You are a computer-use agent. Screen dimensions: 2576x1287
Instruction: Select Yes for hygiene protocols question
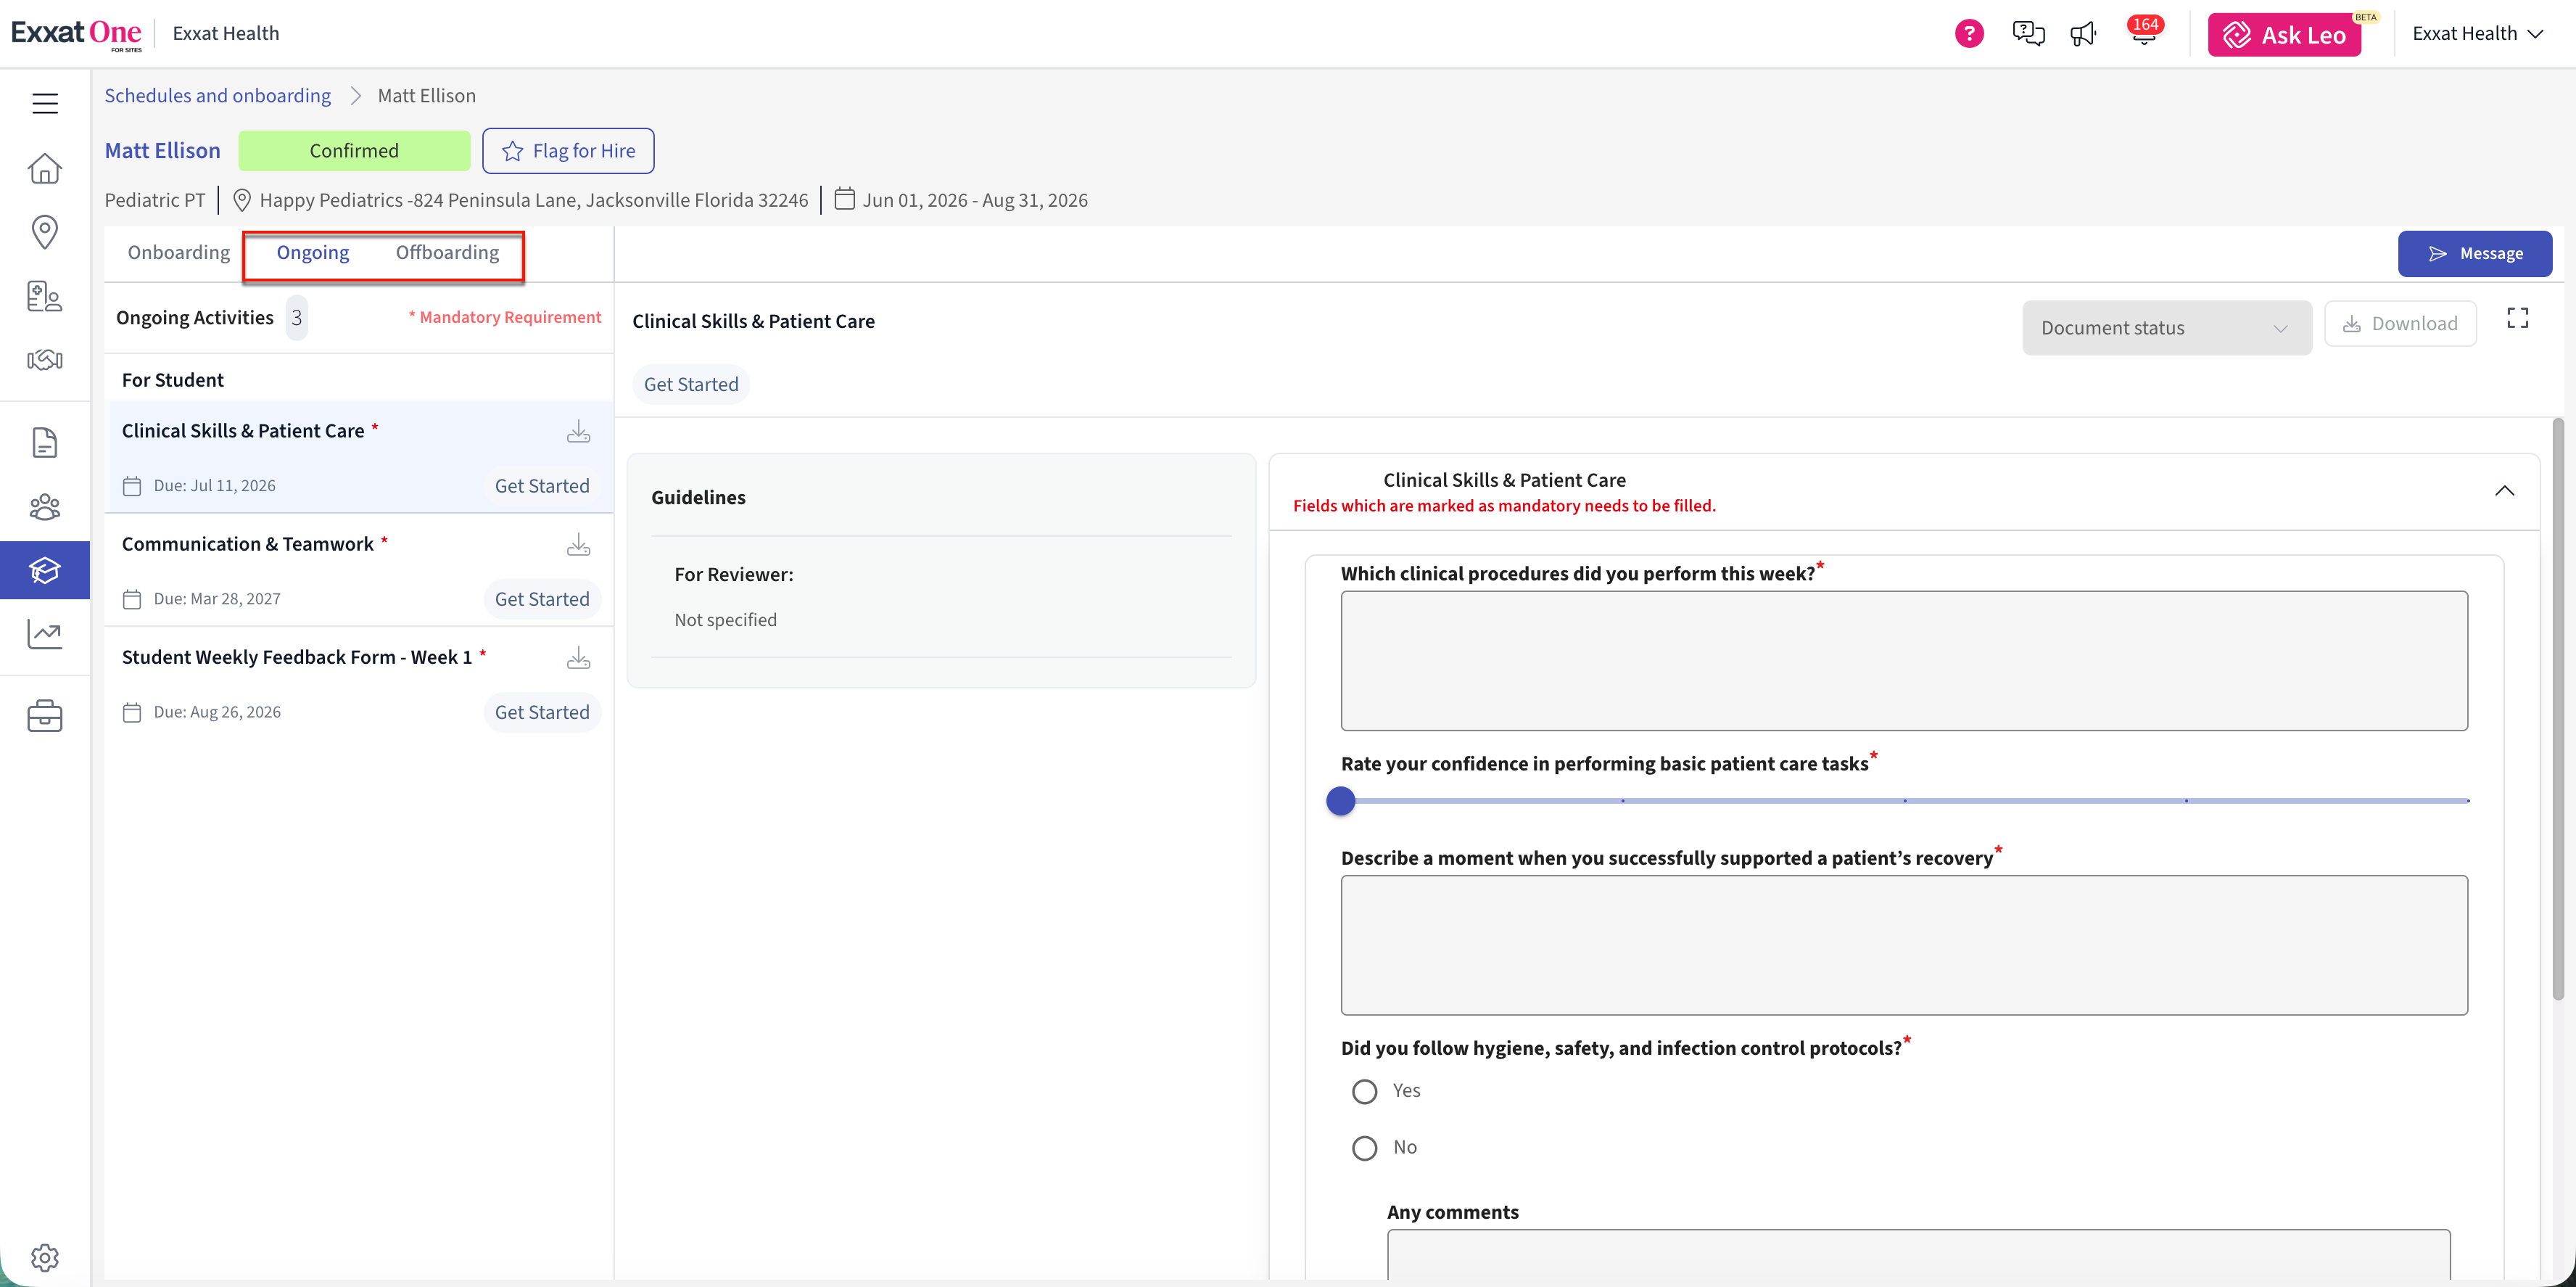coord(1364,1091)
